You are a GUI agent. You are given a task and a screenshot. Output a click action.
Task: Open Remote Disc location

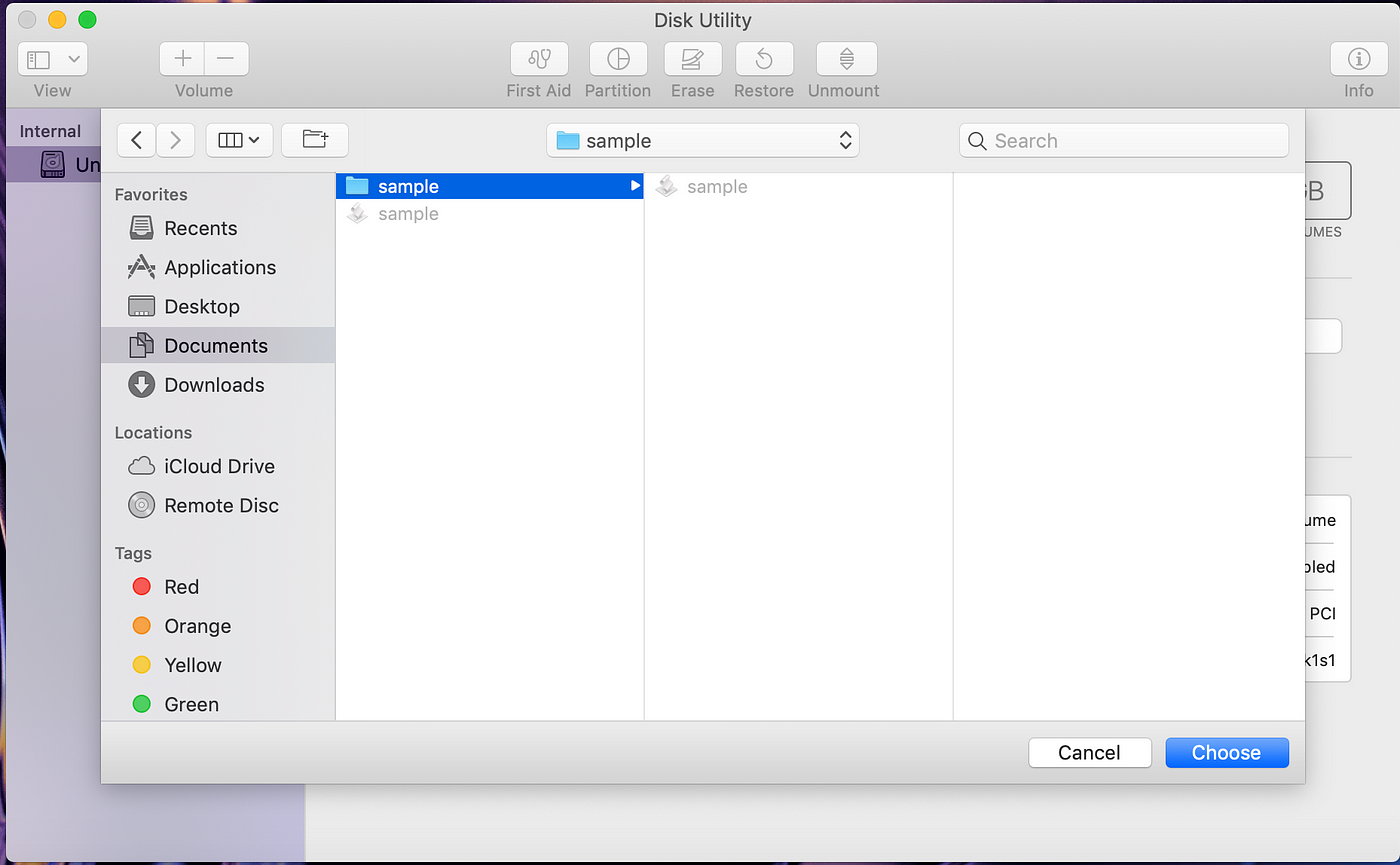coord(218,505)
